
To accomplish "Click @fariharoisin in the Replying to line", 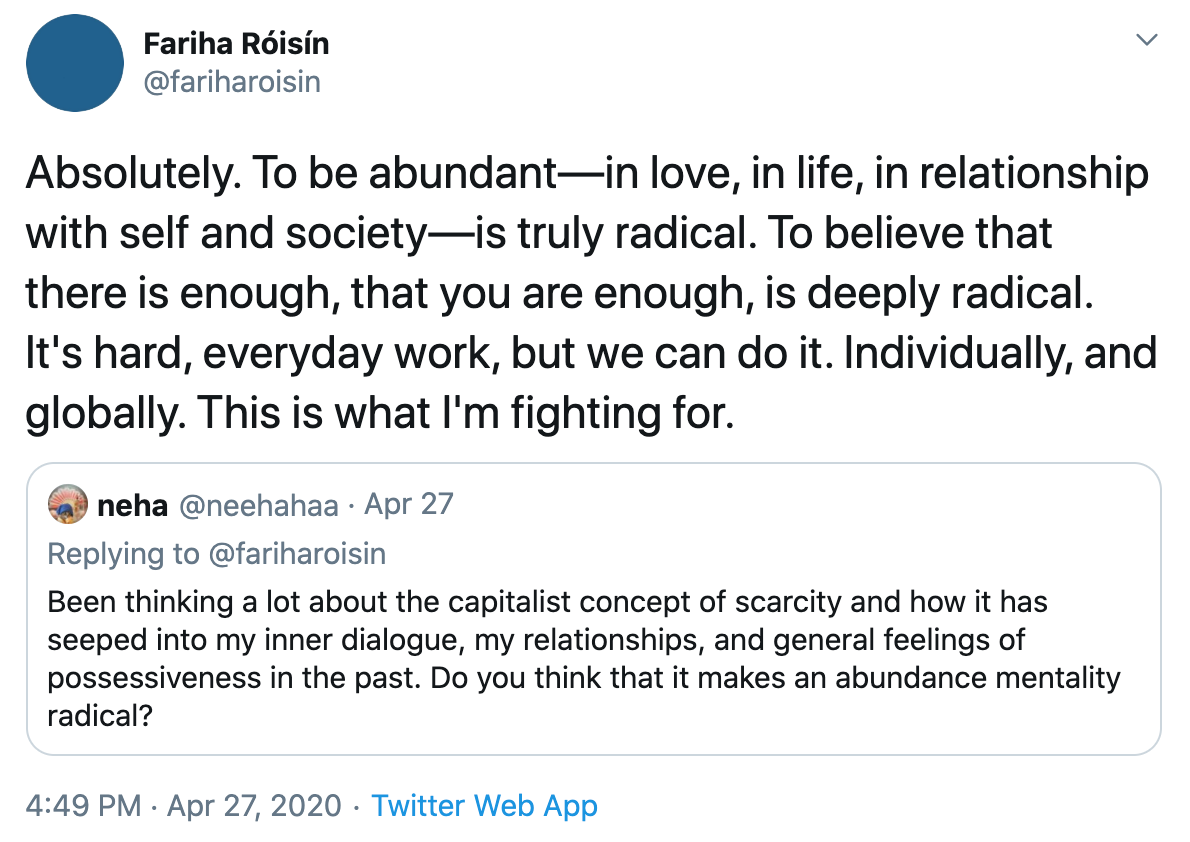I will [x=297, y=554].
